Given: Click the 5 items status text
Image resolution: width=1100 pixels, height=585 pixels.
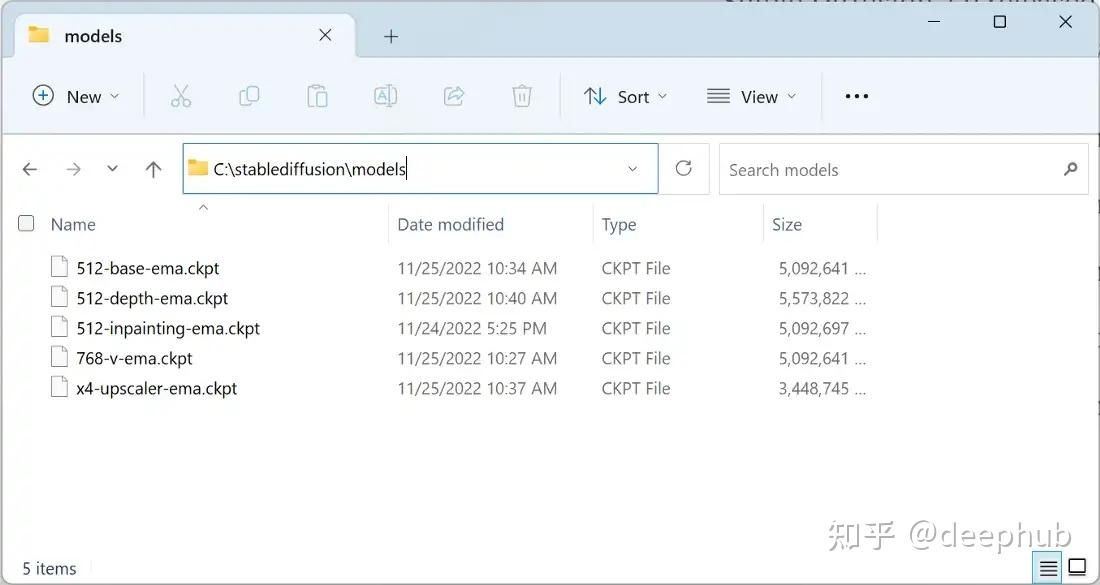Looking at the screenshot, I should 49,568.
